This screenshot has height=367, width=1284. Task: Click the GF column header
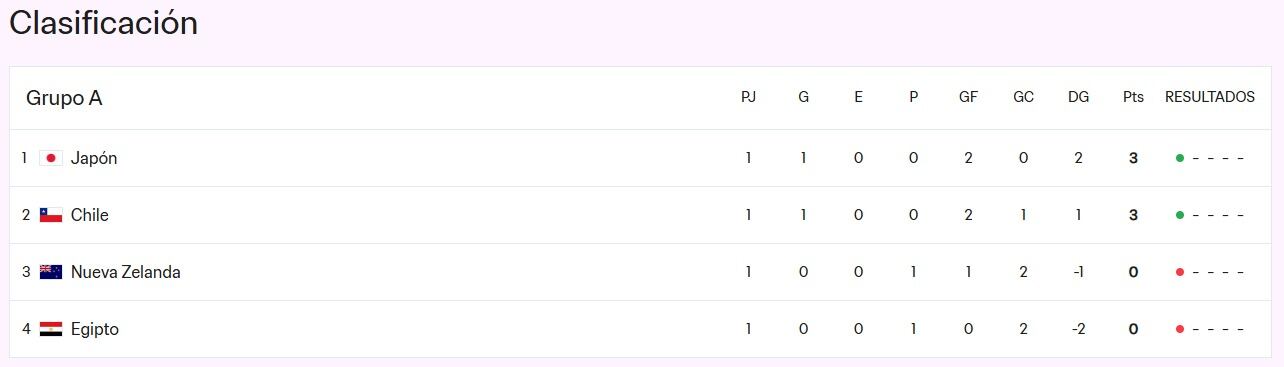(x=968, y=97)
